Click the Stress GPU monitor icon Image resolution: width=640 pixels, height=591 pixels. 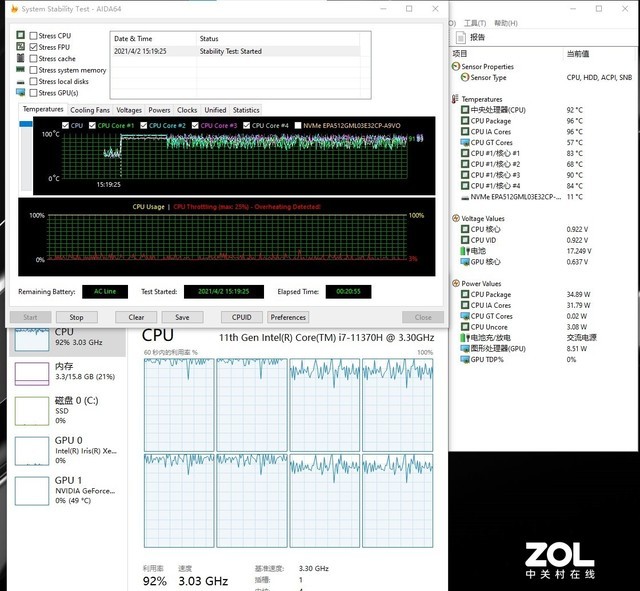(x=20, y=92)
